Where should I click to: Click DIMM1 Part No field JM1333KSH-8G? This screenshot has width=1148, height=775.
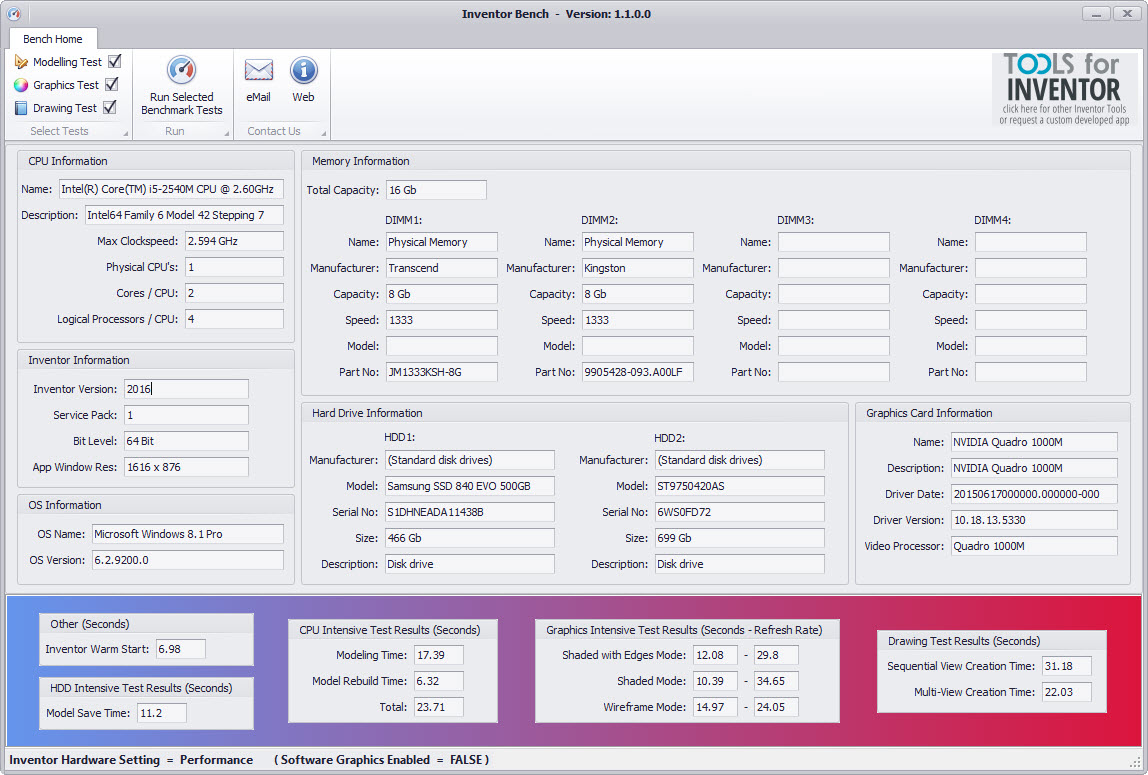(x=441, y=372)
